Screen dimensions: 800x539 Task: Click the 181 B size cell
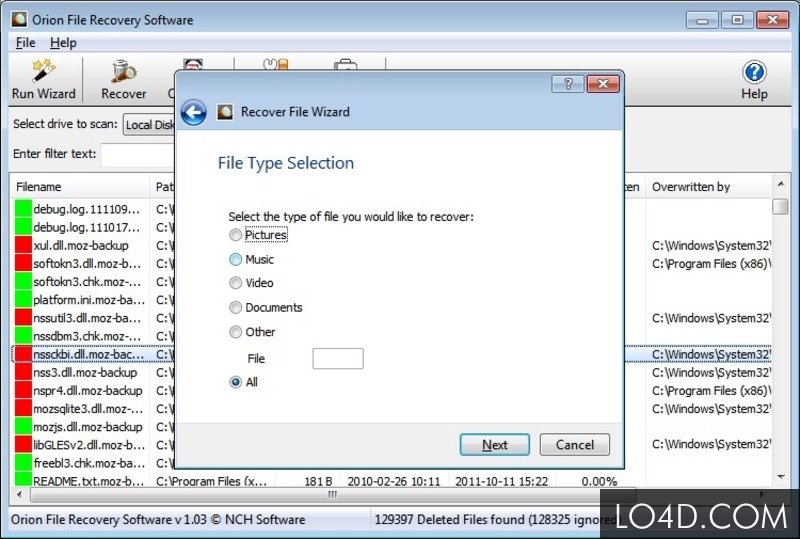(x=318, y=481)
